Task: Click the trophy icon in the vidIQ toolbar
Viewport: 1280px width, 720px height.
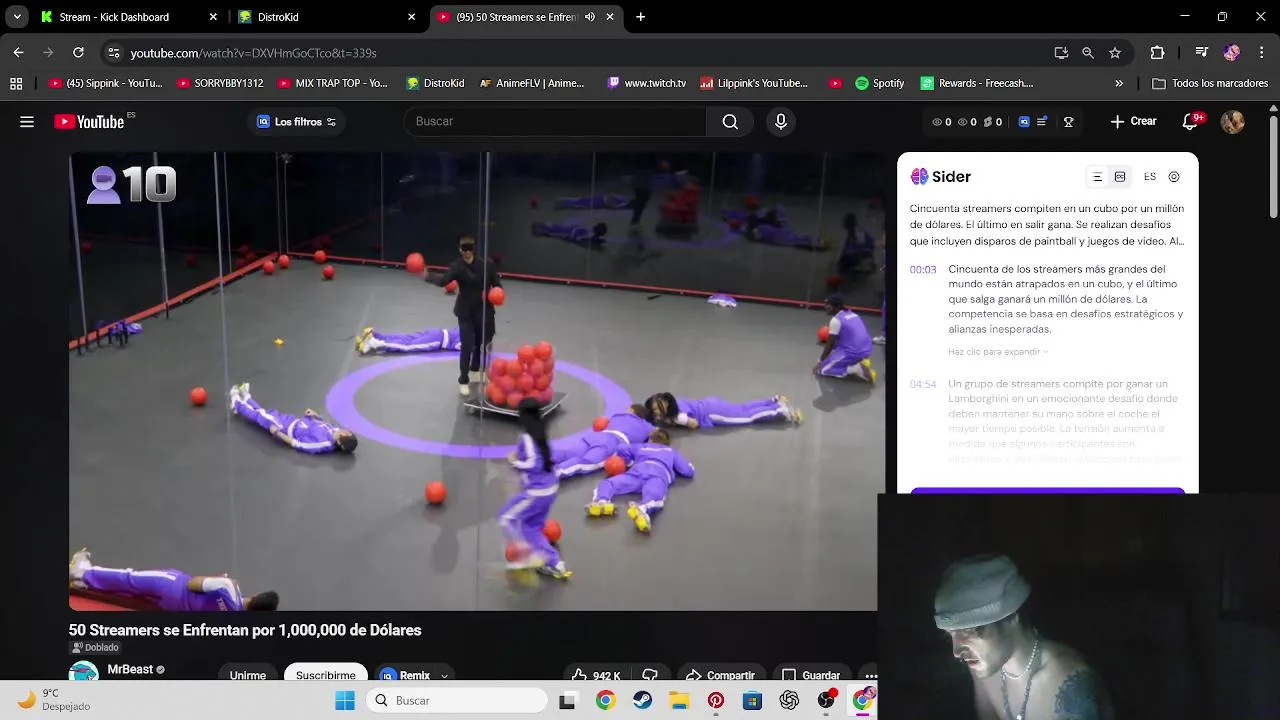Action: pyautogui.click(x=1068, y=122)
